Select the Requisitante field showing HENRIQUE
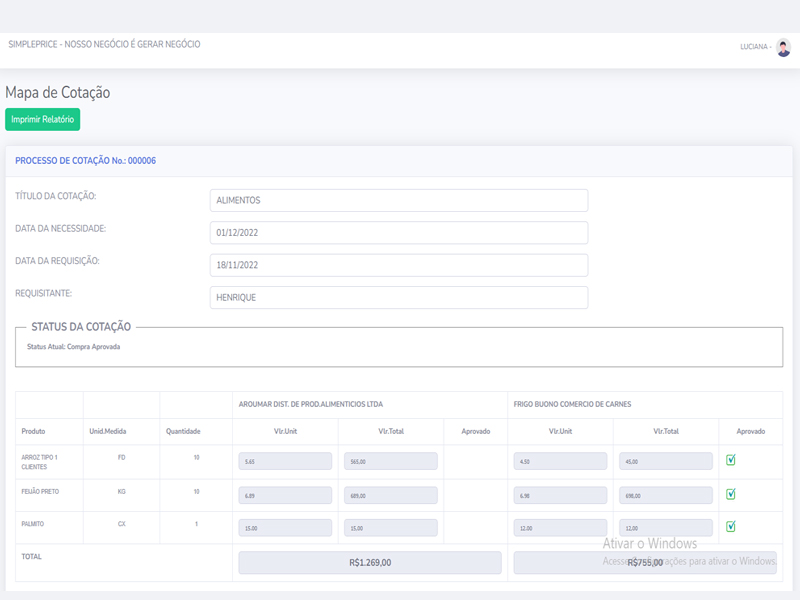Image resolution: width=800 pixels, height=600 pixels. pyautogui.click(x=398, y=297)
